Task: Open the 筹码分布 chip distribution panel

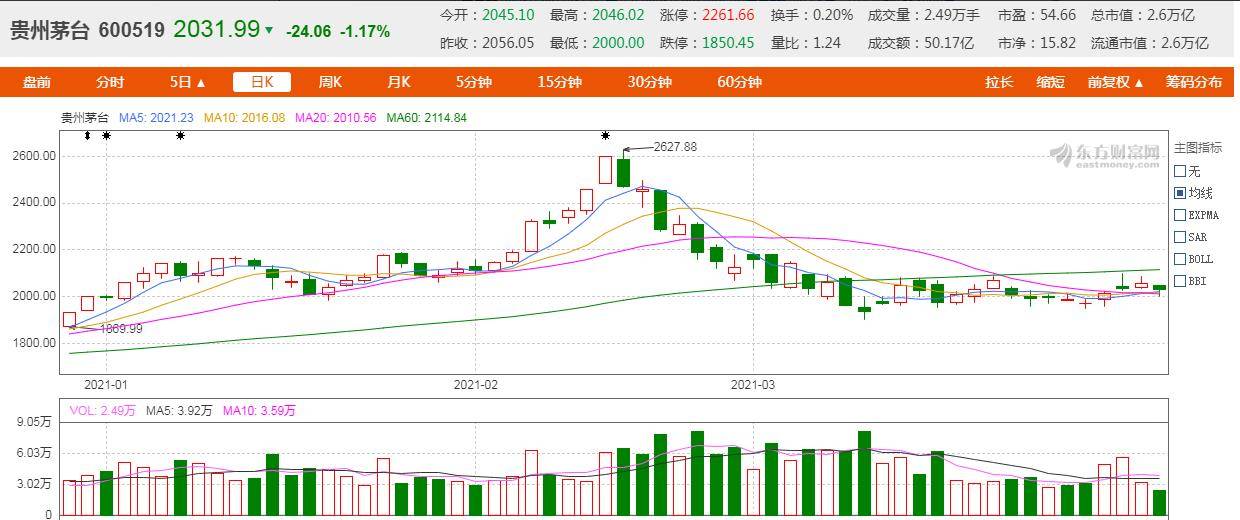Action: coord(1193,82)
